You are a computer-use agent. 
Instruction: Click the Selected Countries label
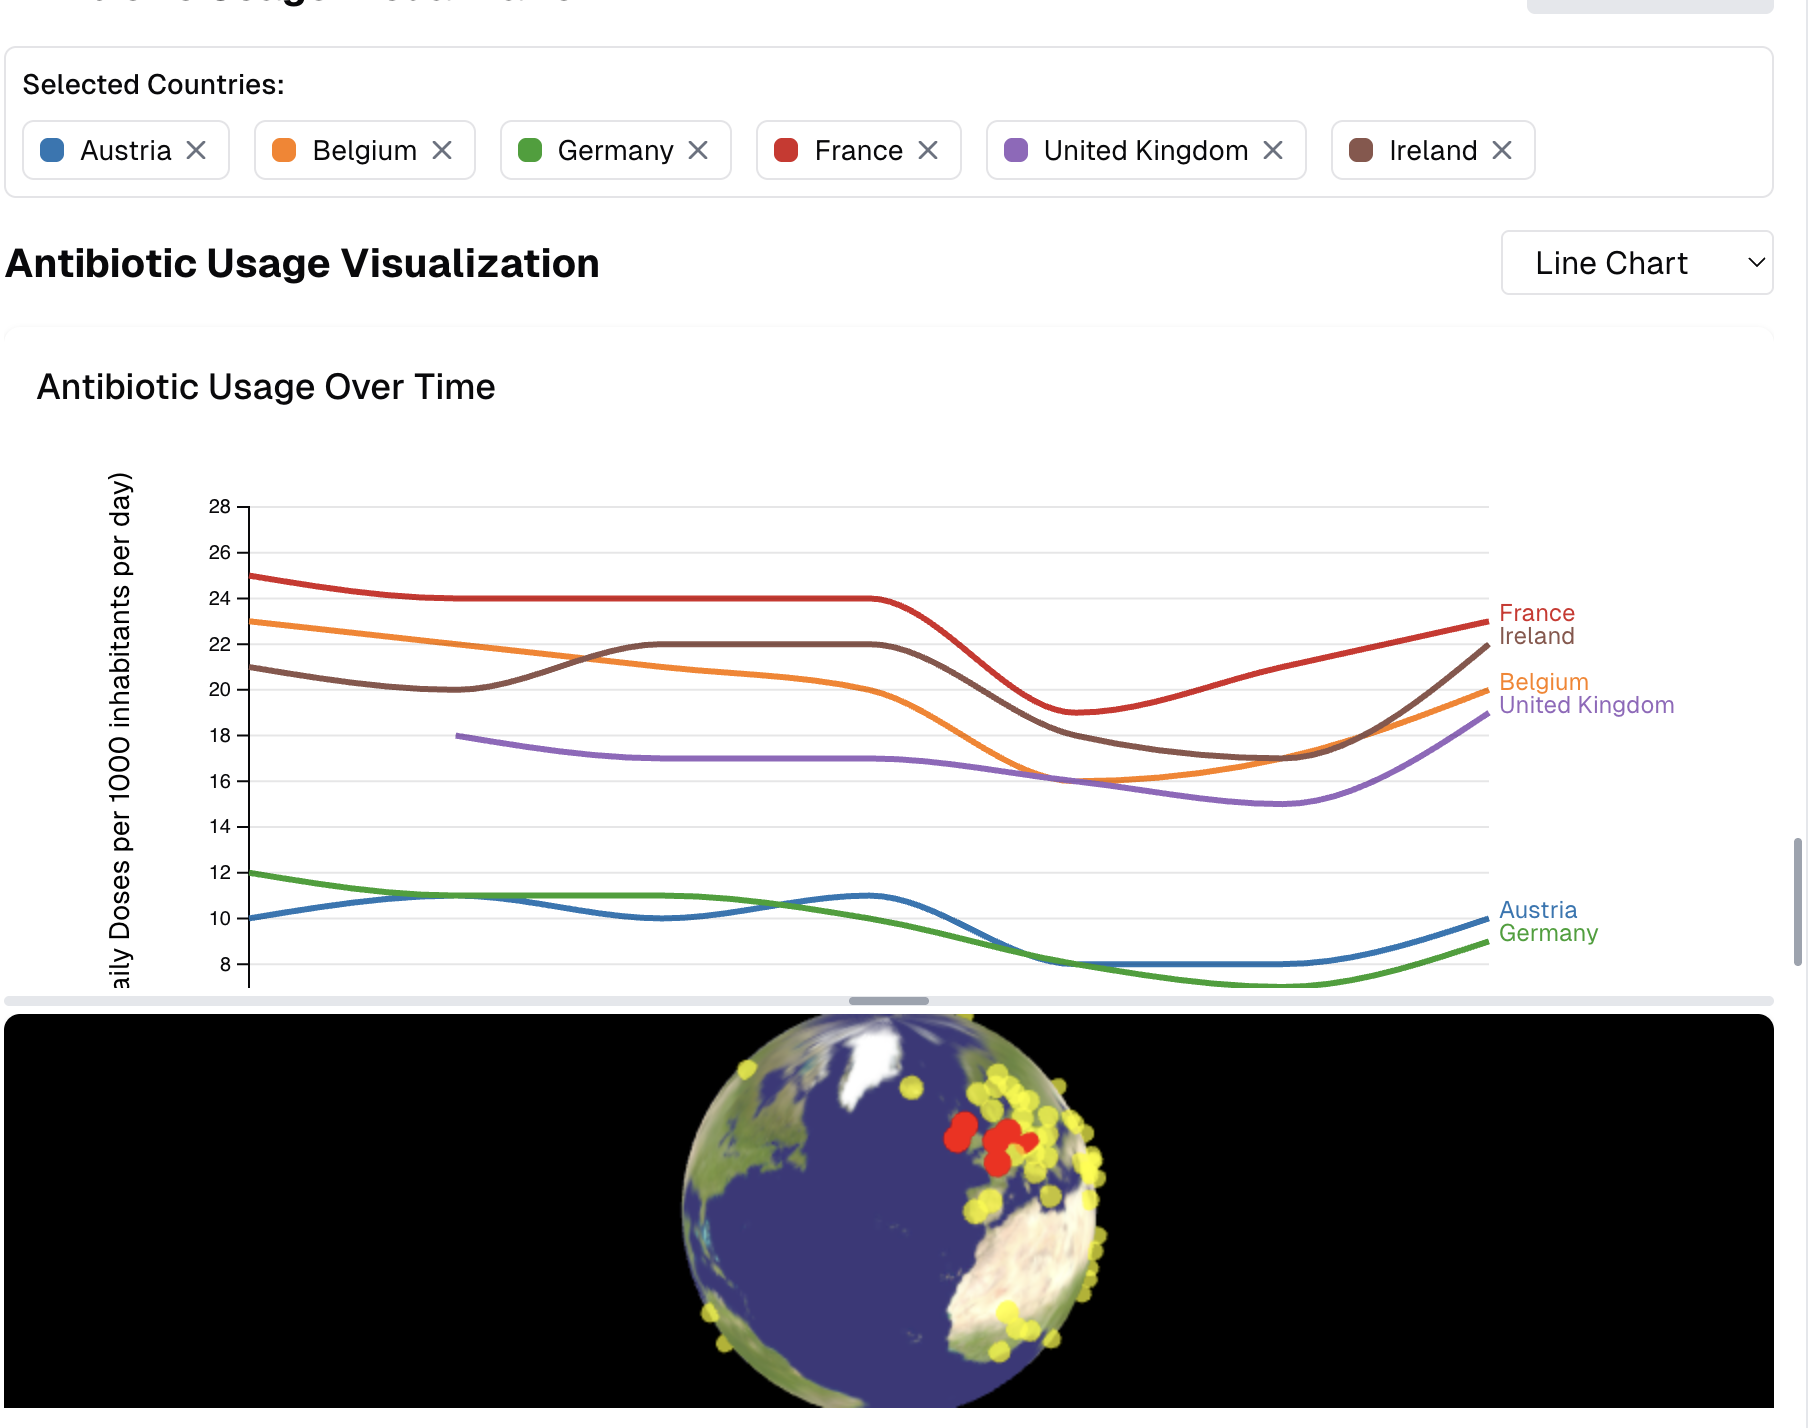[154, 85]
